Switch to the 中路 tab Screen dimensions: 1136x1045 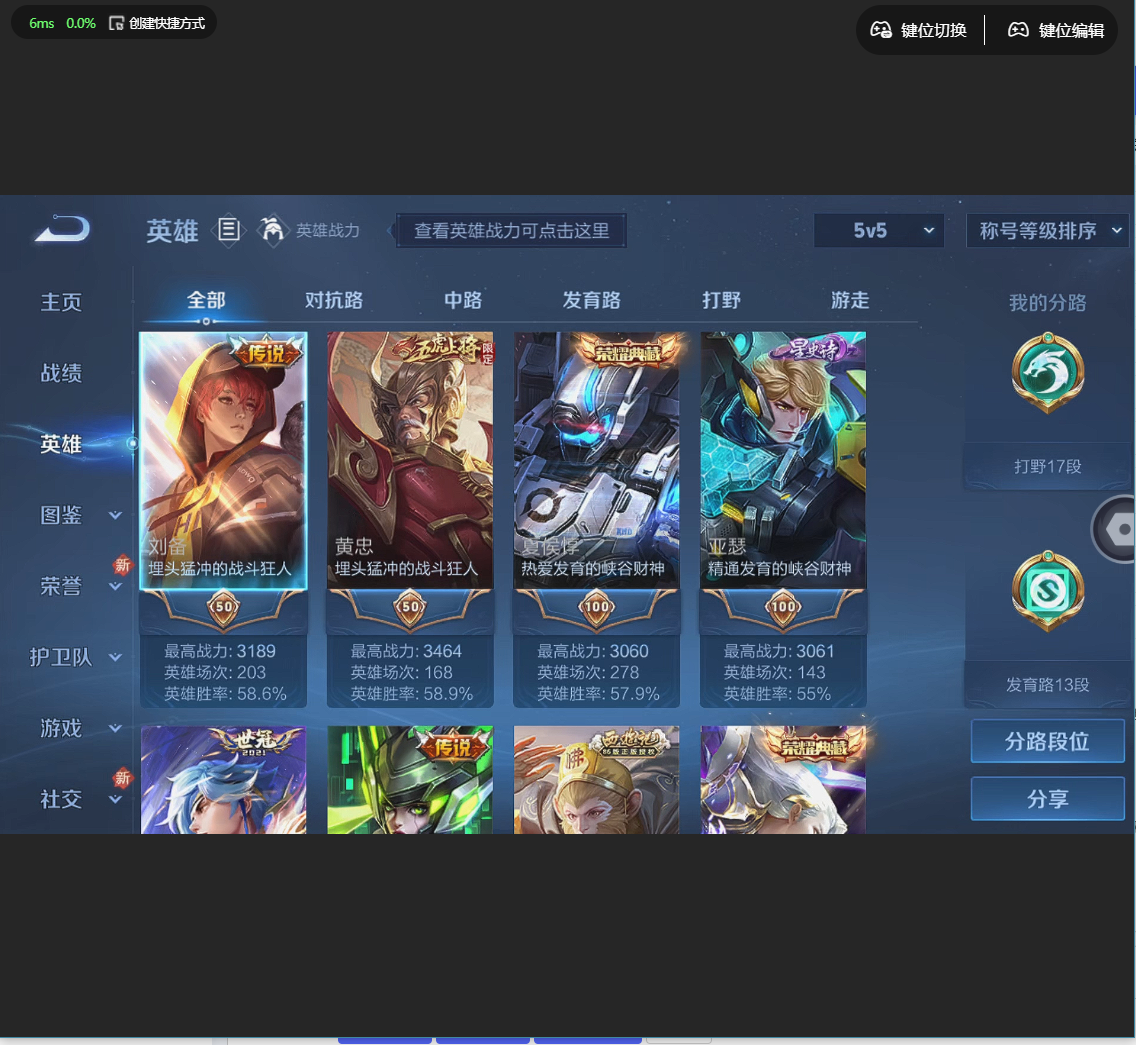click(463, 300)
